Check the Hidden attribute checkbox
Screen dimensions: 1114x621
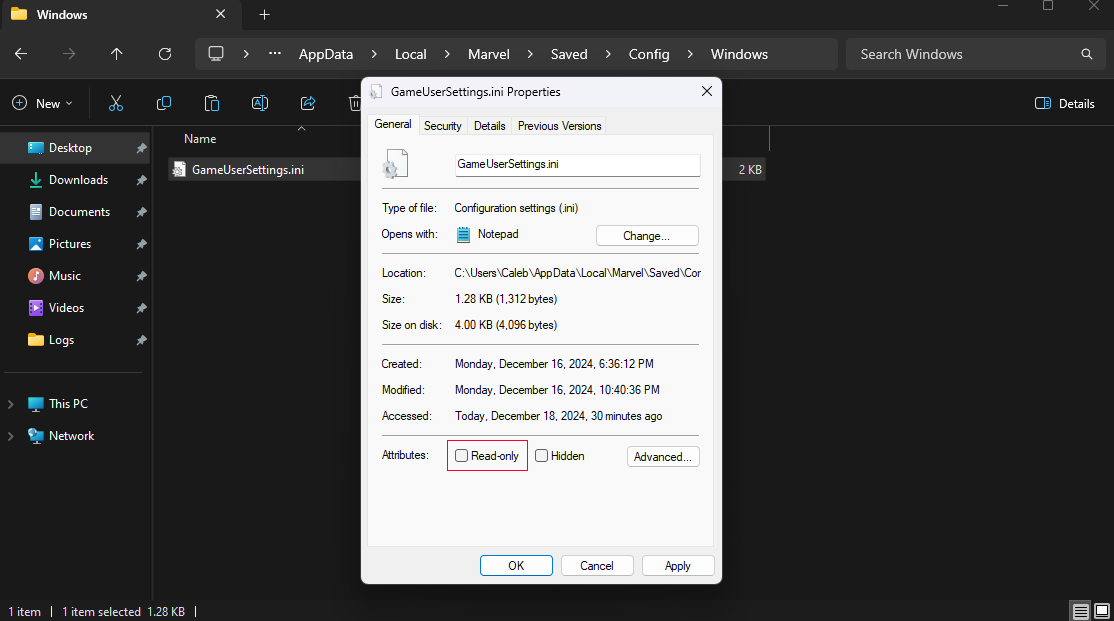pos(541,456)
